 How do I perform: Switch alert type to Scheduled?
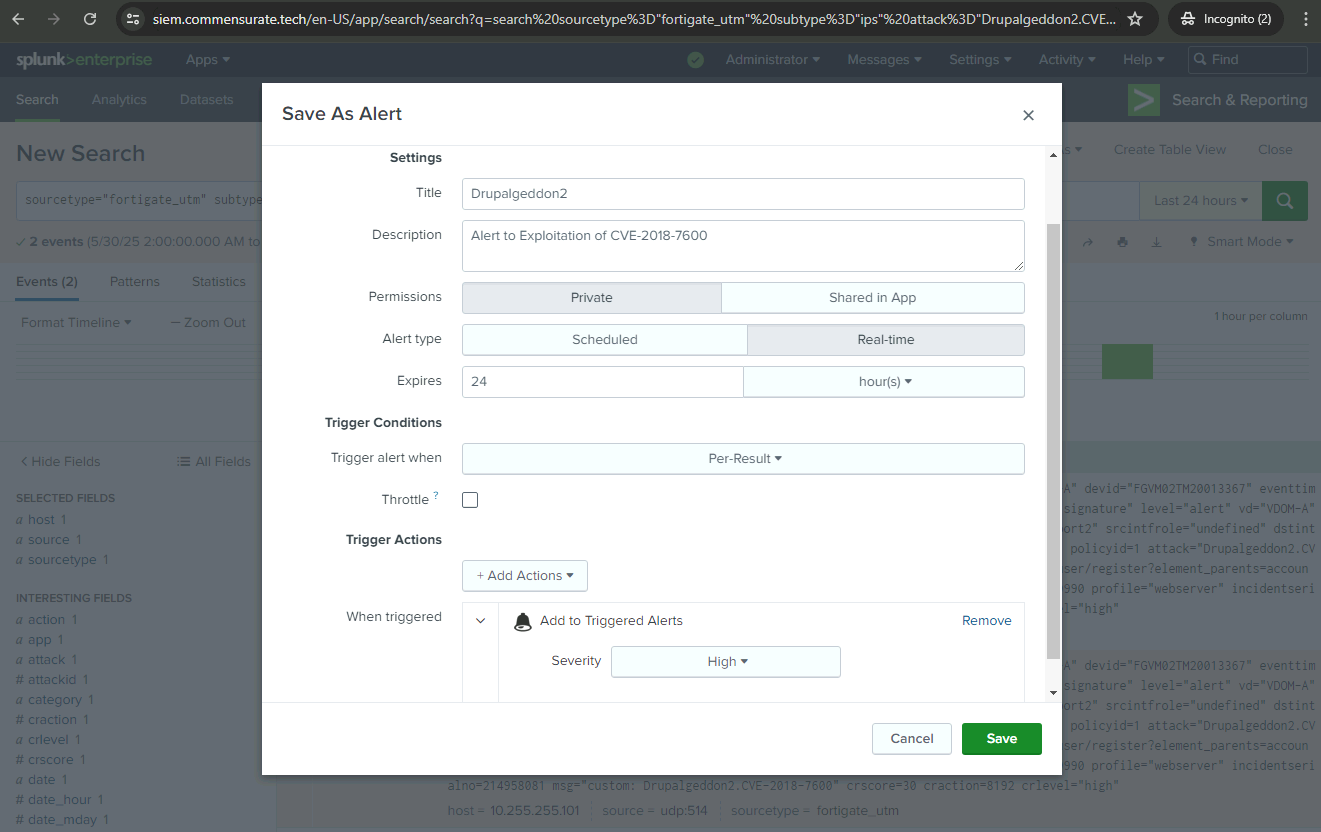coord(604,340)
